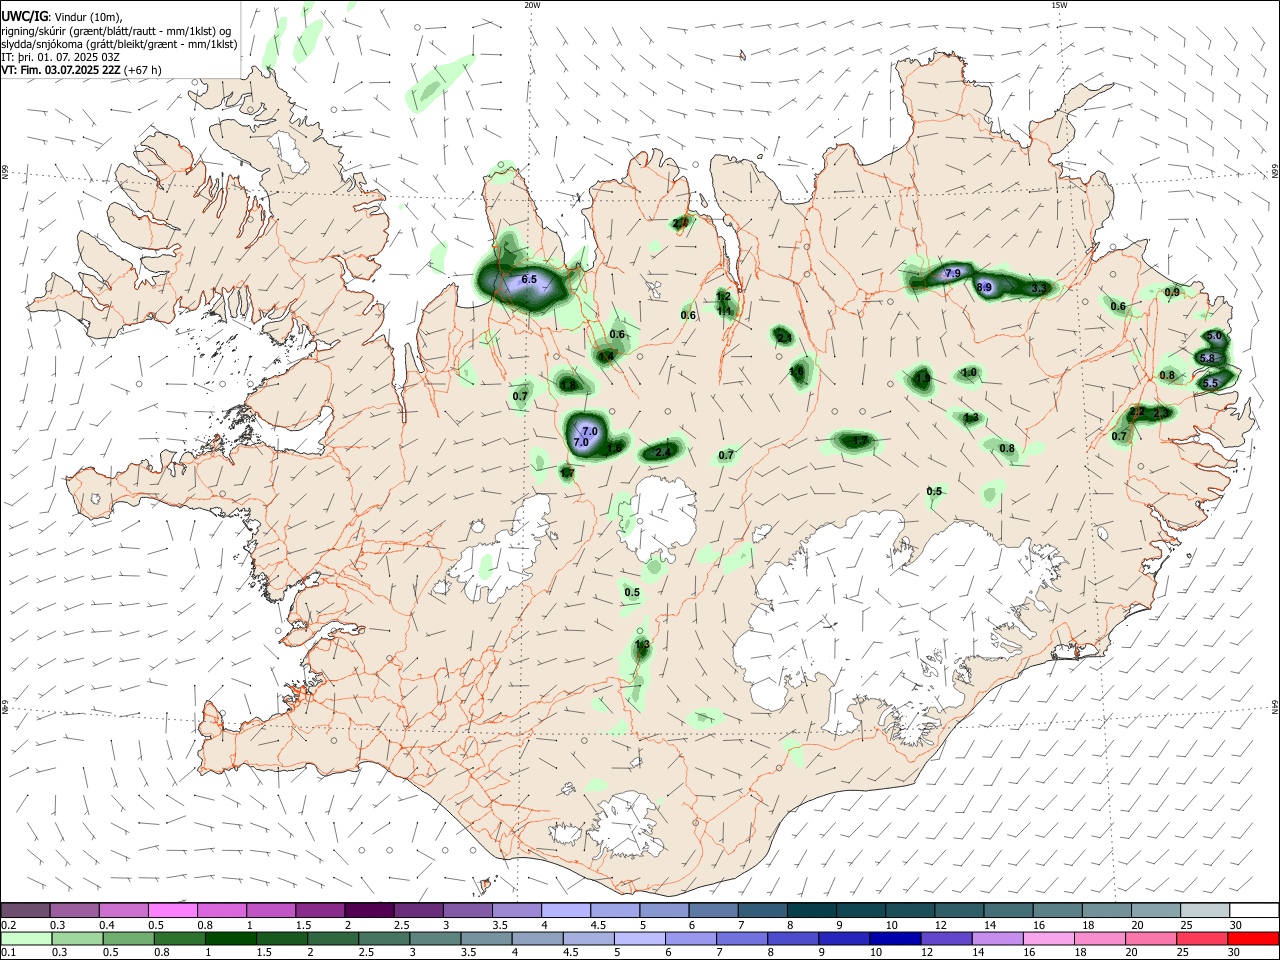Click the 'rigning/skúrir' legend description line
1280x960 pixels.
115,30
